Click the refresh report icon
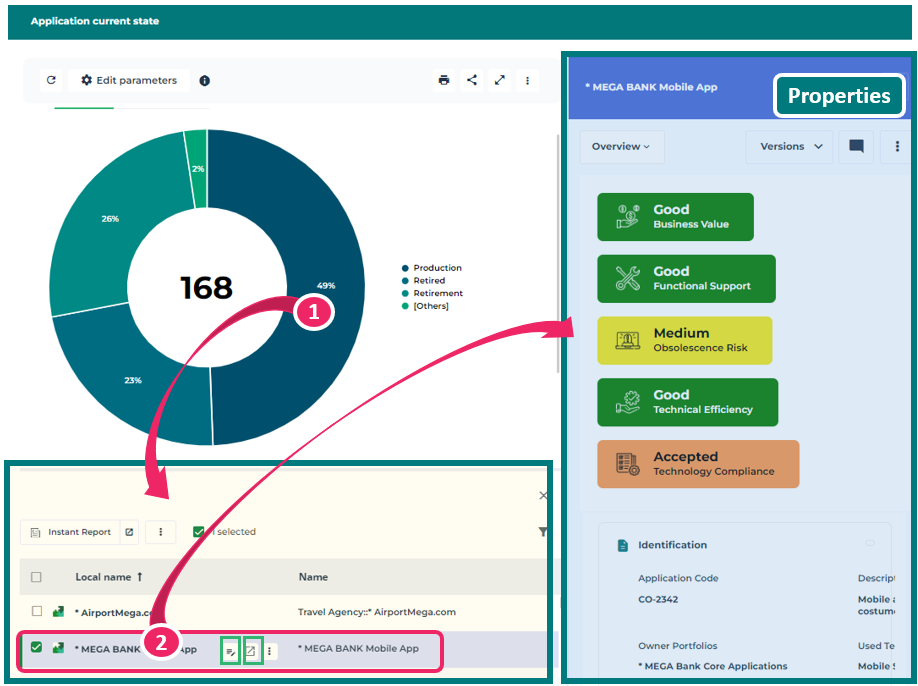This screenshot has height=686, width=918. (52, 80)
